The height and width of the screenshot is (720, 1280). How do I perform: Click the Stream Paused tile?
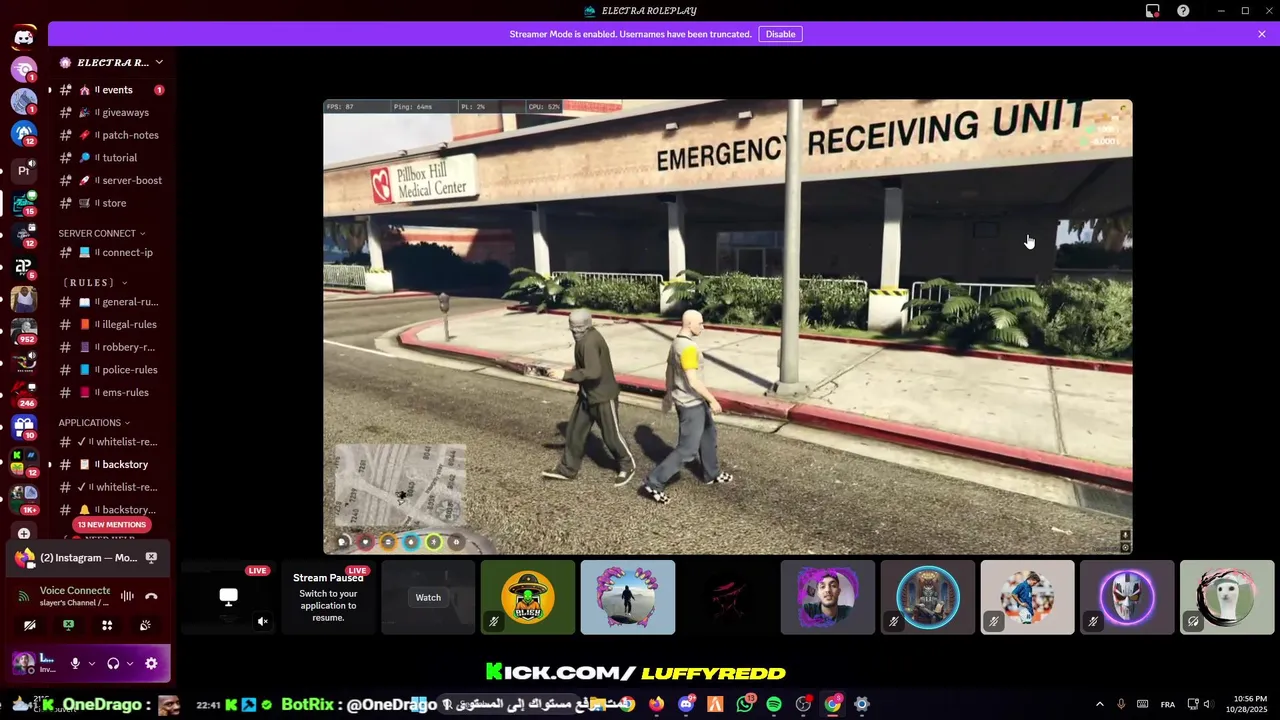pyautogui.click(x=328, y=597)
